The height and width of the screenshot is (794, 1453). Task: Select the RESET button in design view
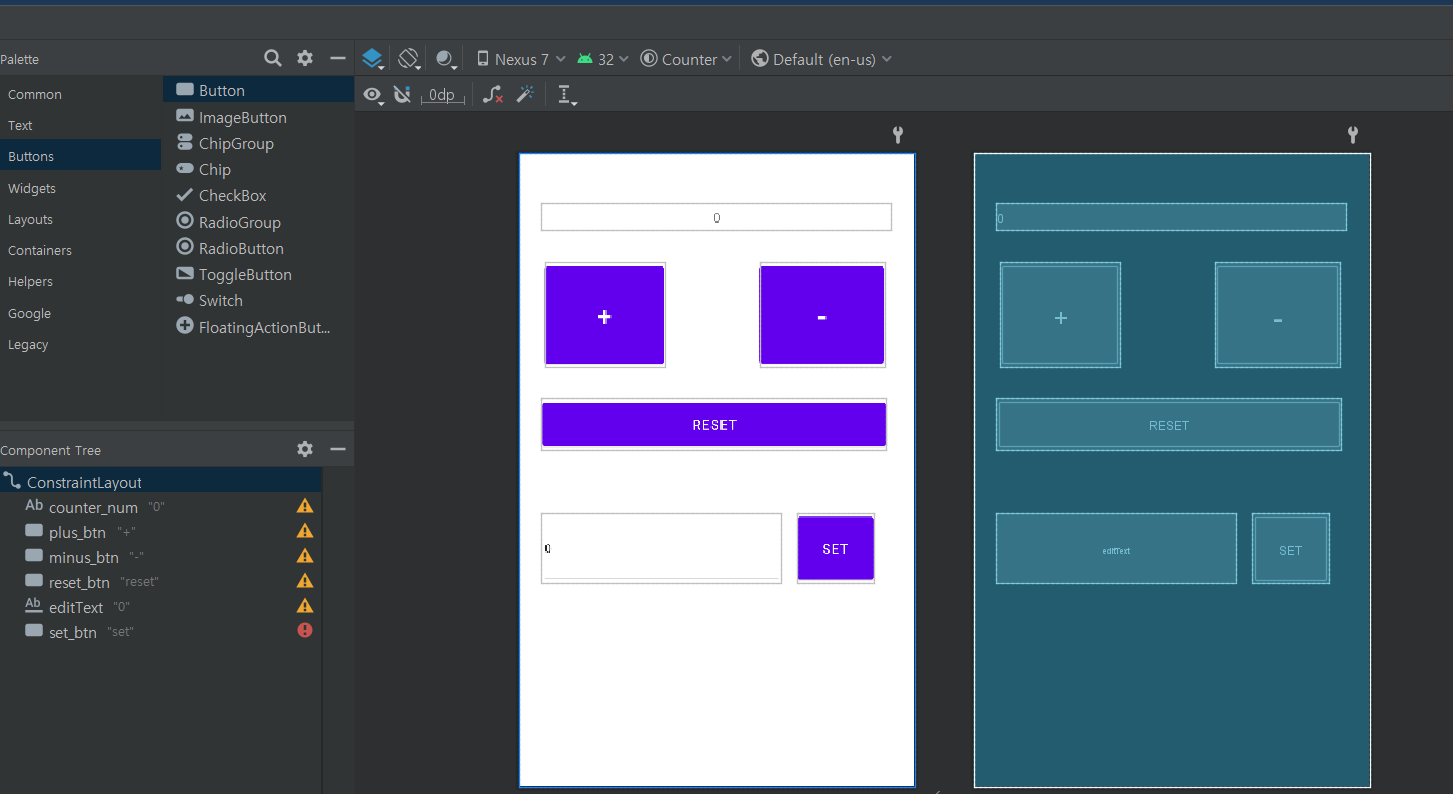pos(714,424)
